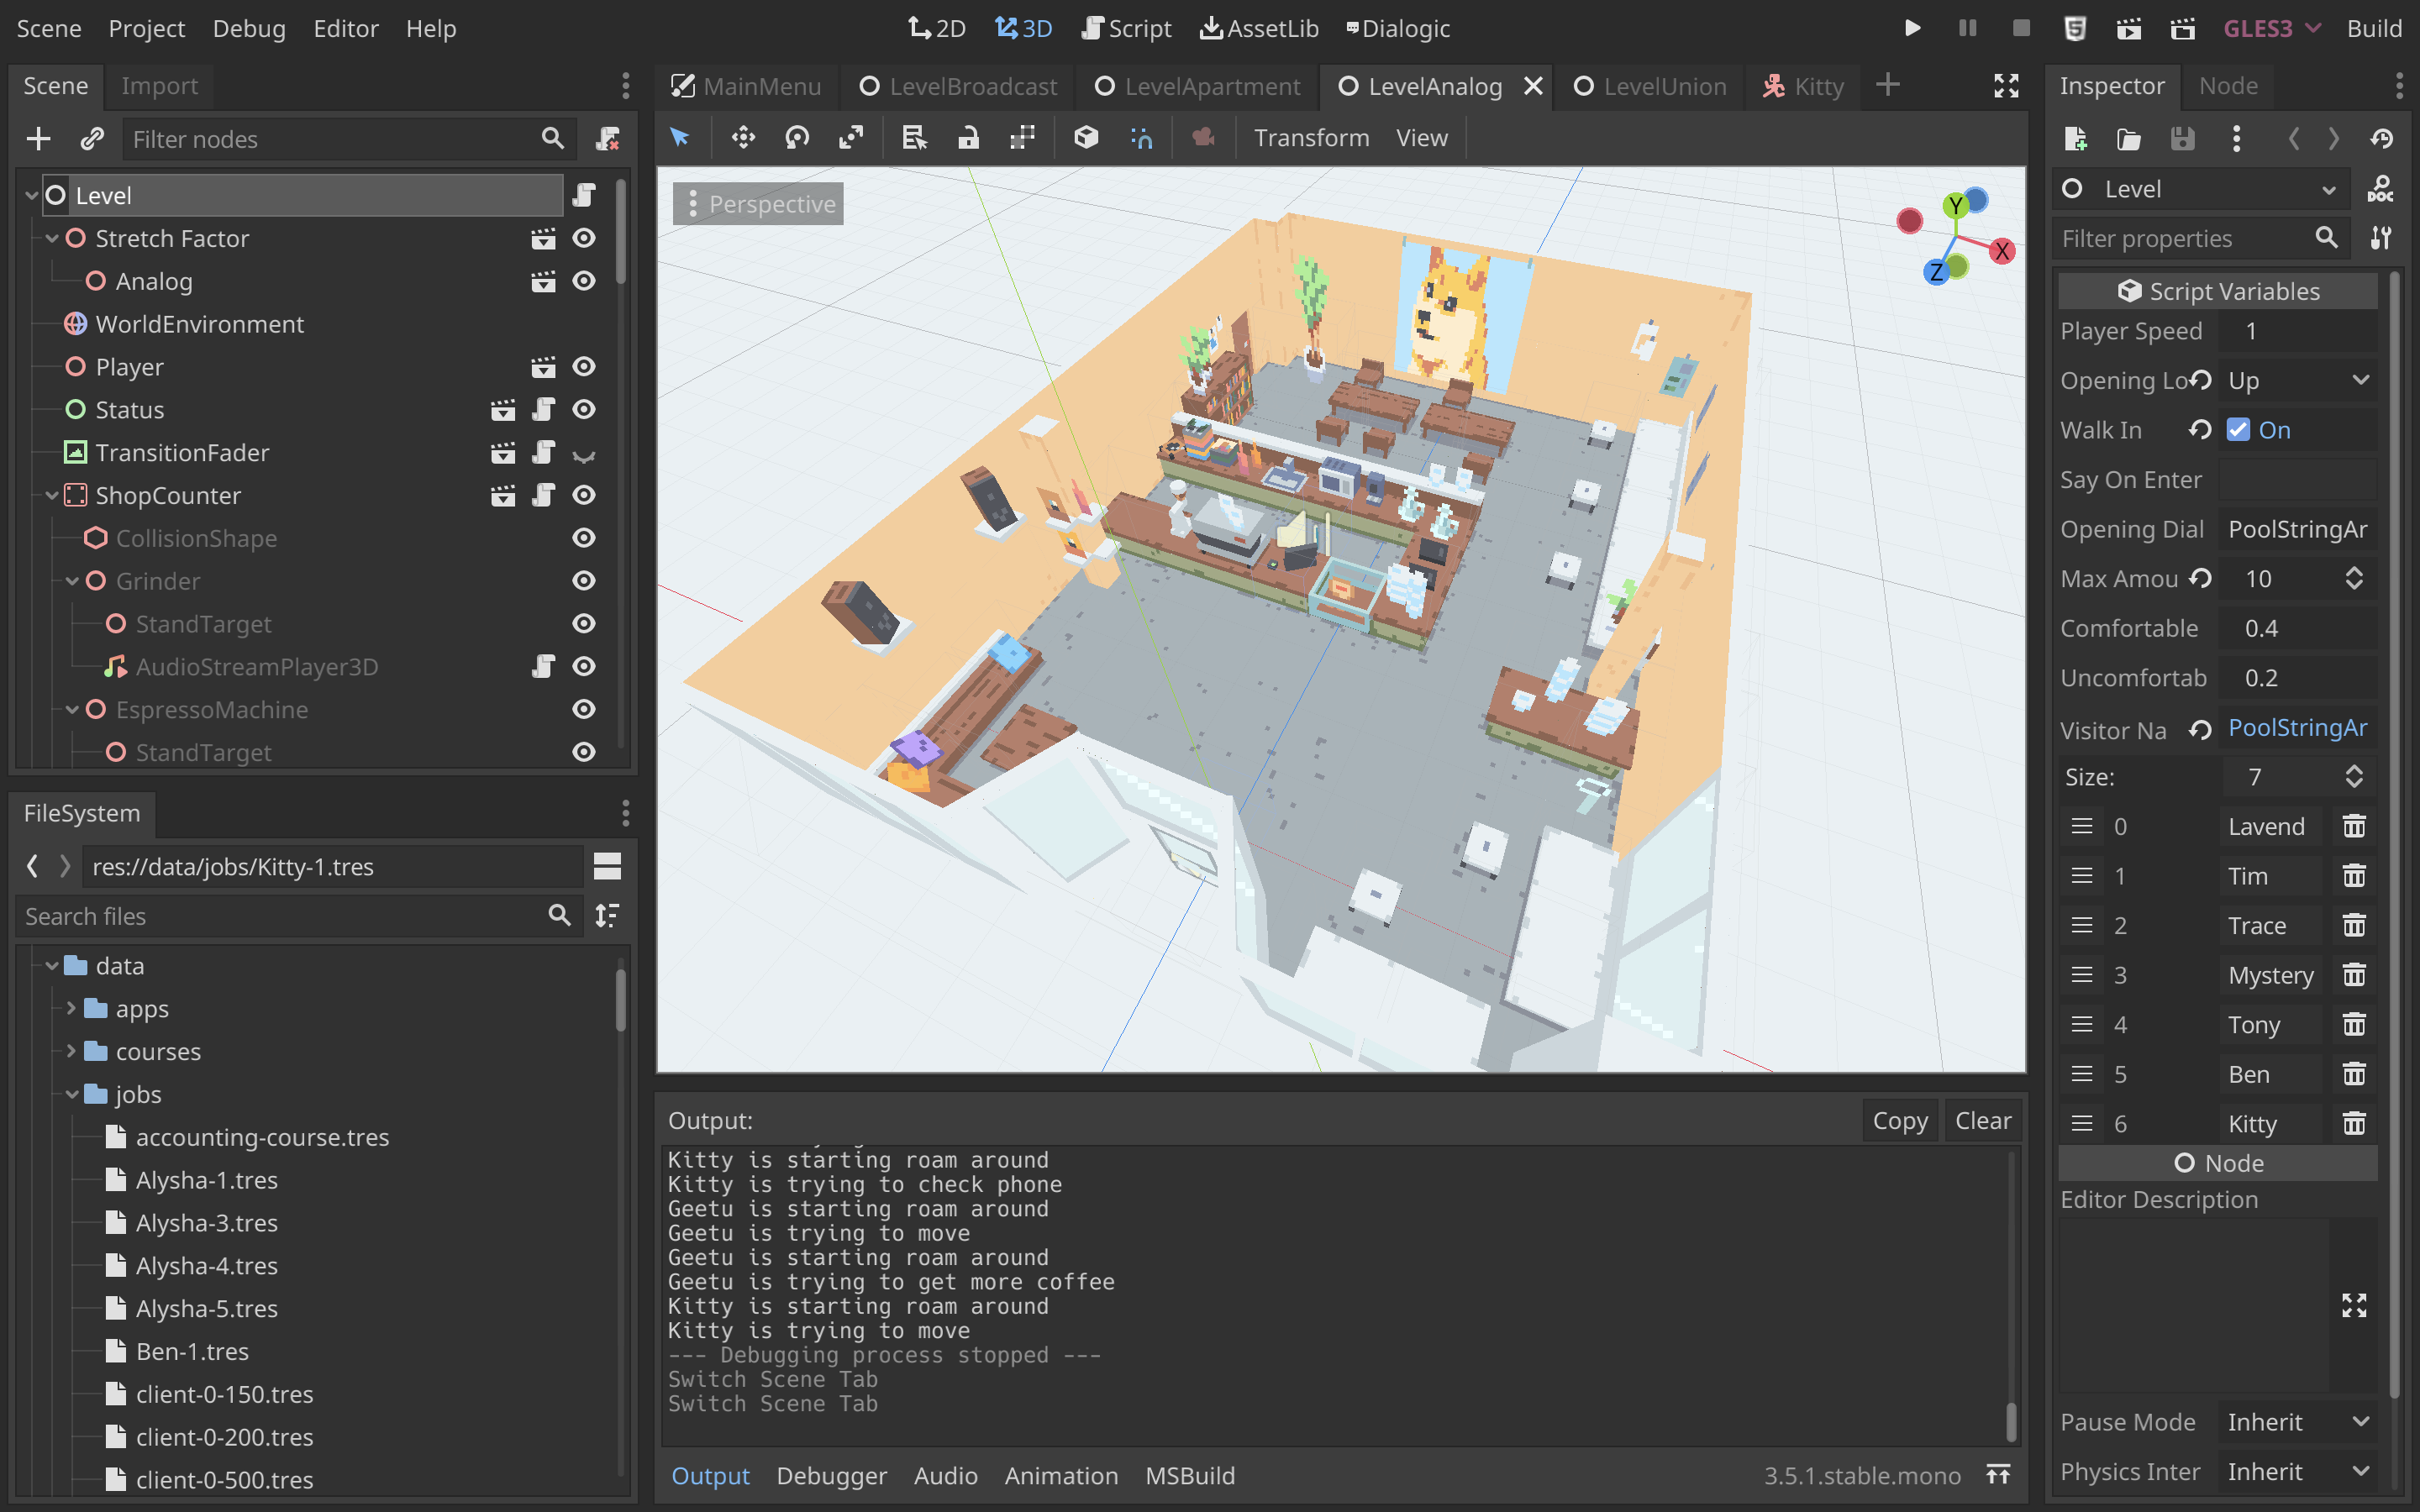
Task: Click the Inspector panel vertical scrollbar
Action: click(2395, 835)
